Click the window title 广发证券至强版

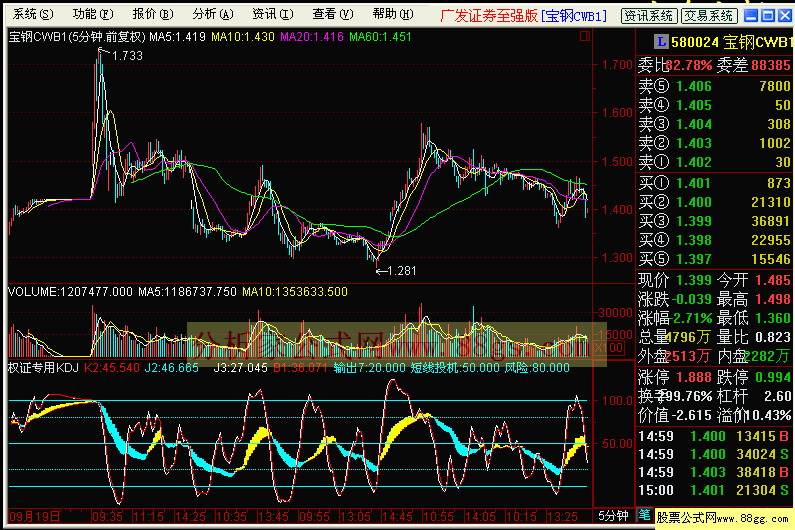point(488,16)
